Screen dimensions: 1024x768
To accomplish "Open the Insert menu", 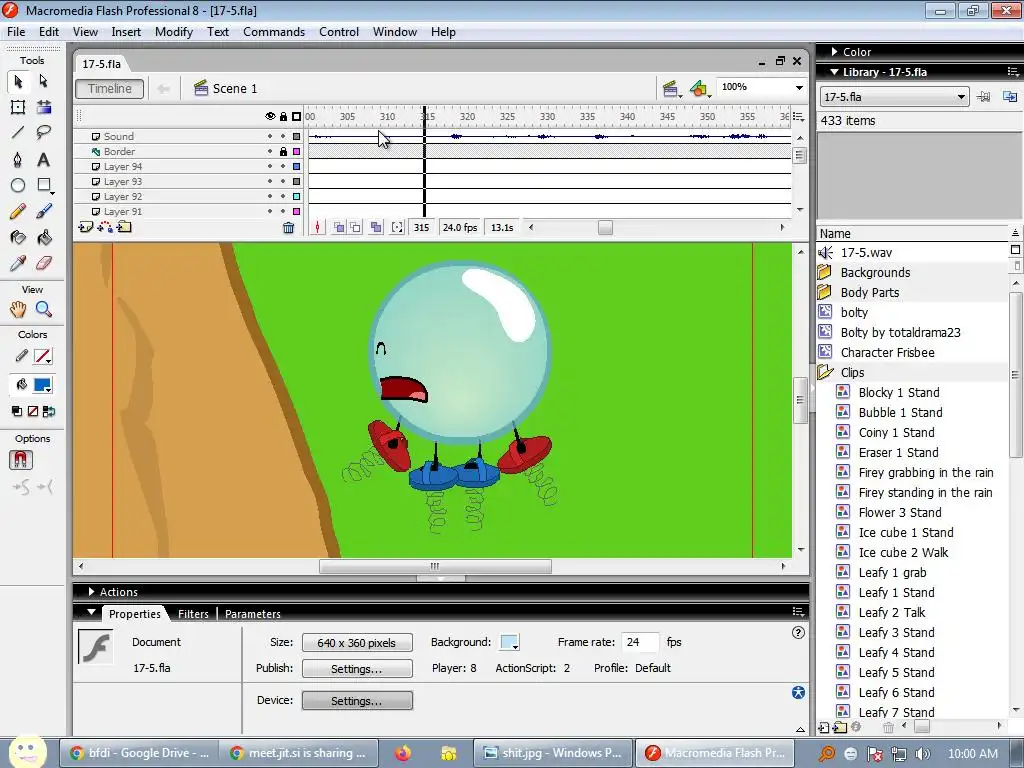I will click(126, 32).
